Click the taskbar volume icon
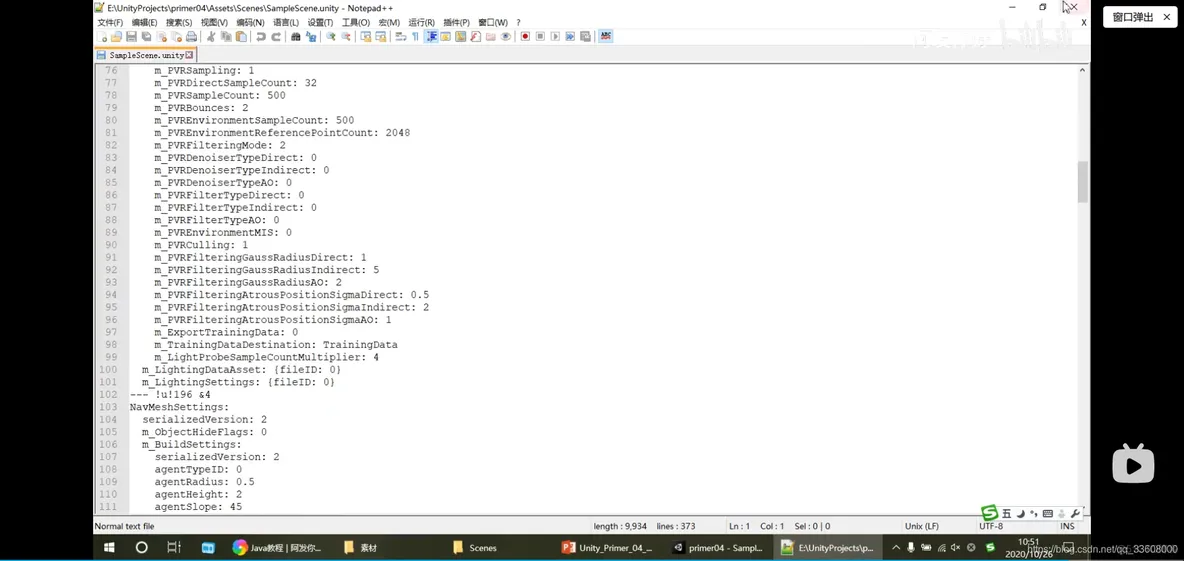Image resolution: width=1184 pixels, height=561 pixels. (955, 547)
